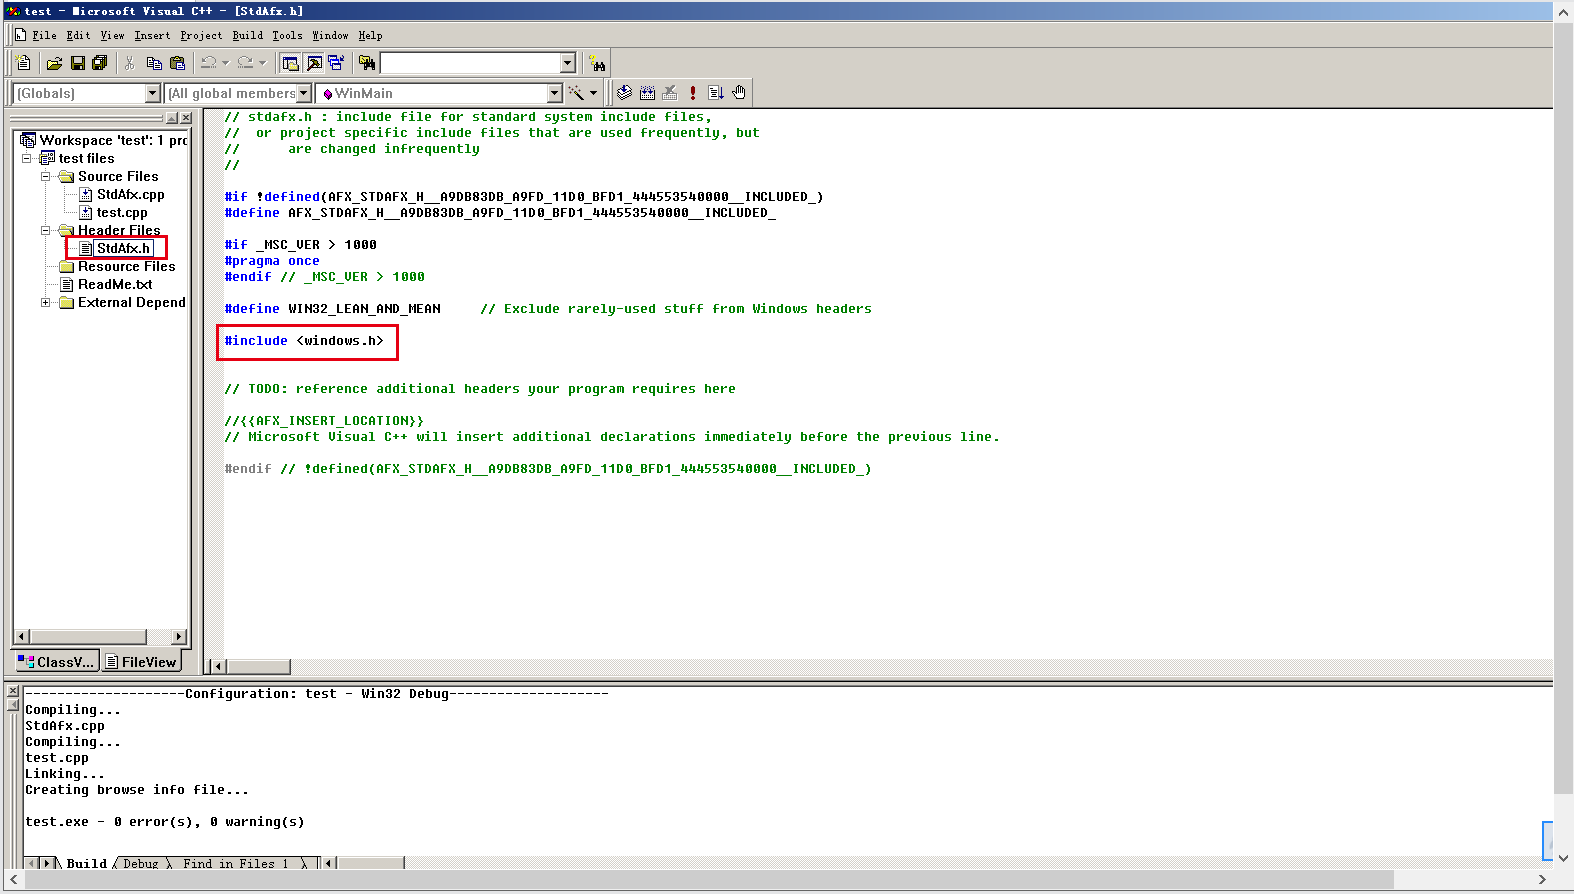Image resolution: width=1574 pixels, height=894 pixels.
Task: Open the Help menu
Action: pyautogui.click(x=370, y=35)
